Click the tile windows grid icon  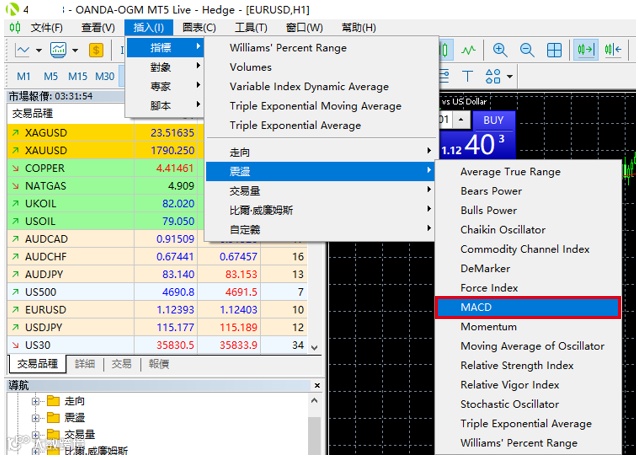click(x=554, y=50)
